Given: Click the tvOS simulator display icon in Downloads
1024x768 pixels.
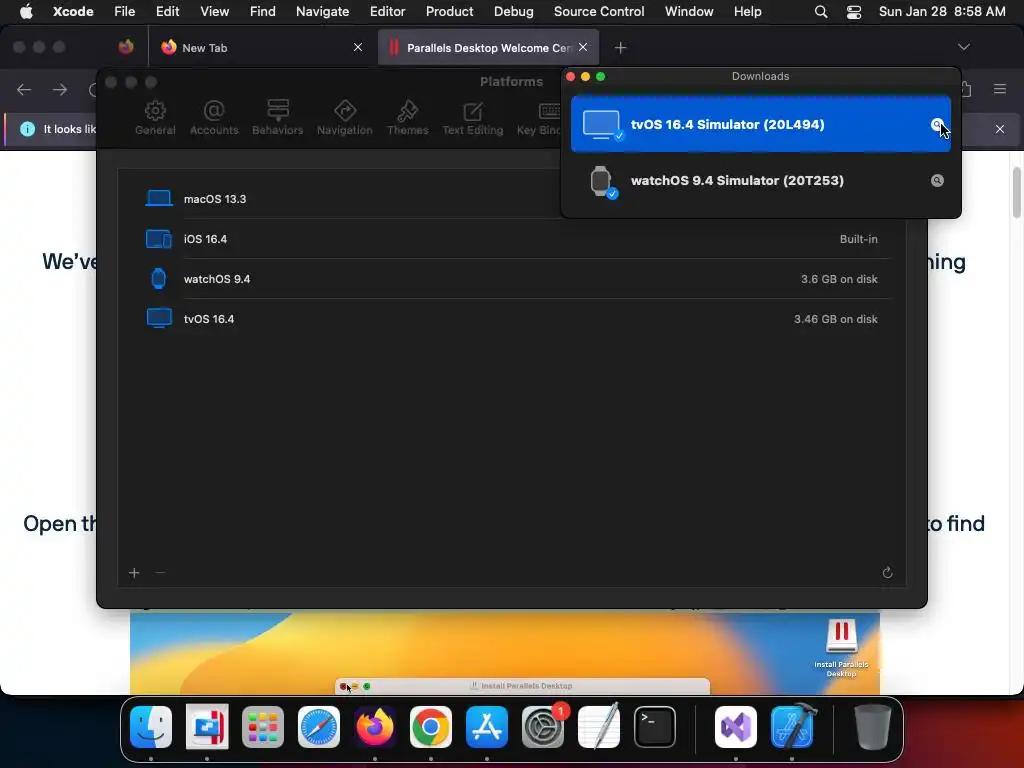Looking at the screenshot, I should point(601,124).
